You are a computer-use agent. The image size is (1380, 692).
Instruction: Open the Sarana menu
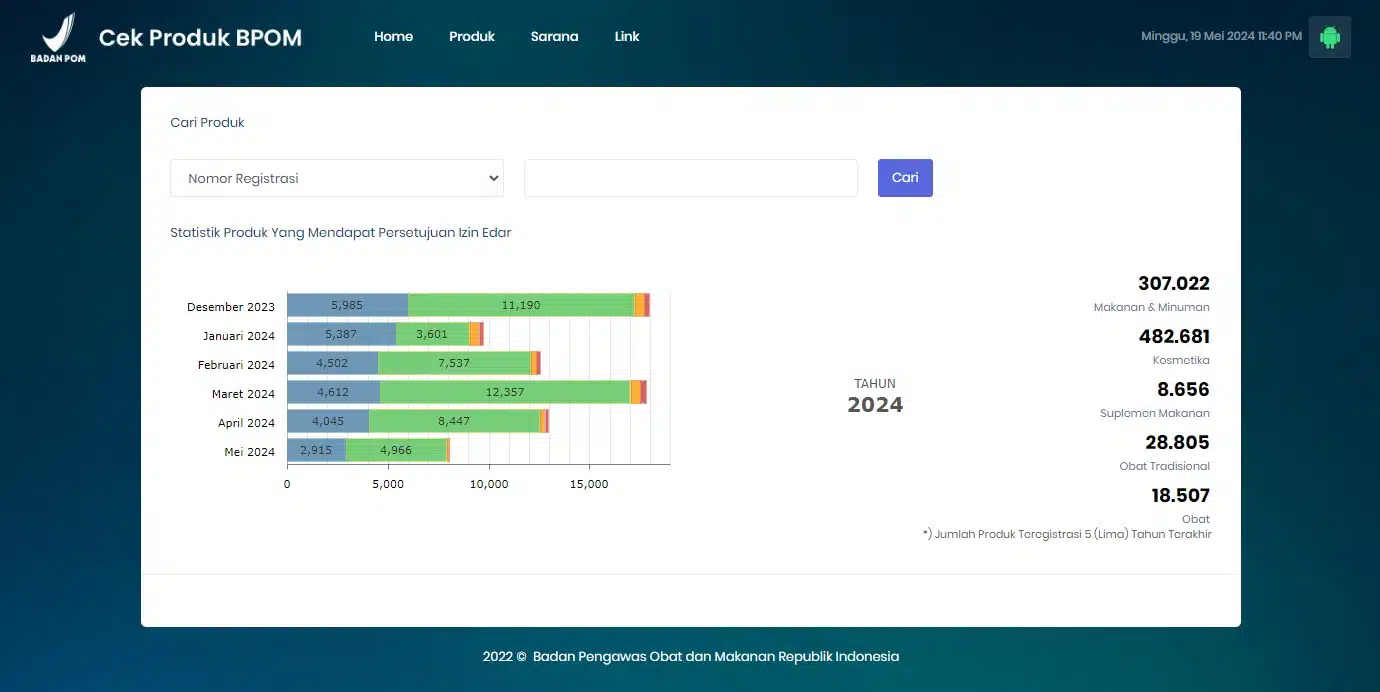pyautogui.click(x=554, y=37)
